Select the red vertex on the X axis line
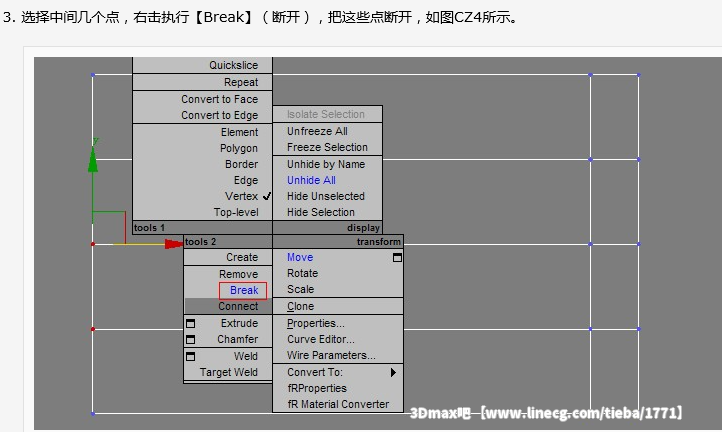Viewport: 722px width, 432px height. 93,244
